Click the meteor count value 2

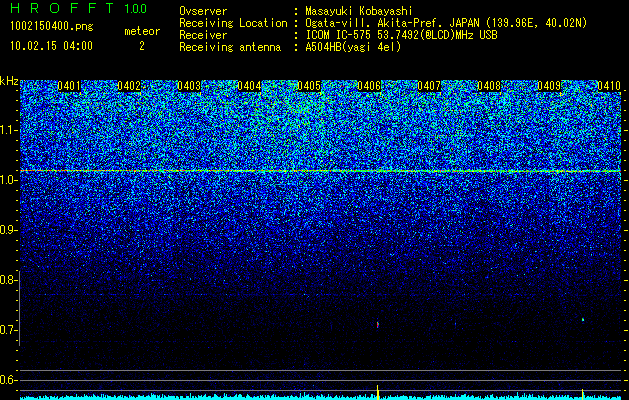[142, 46]
